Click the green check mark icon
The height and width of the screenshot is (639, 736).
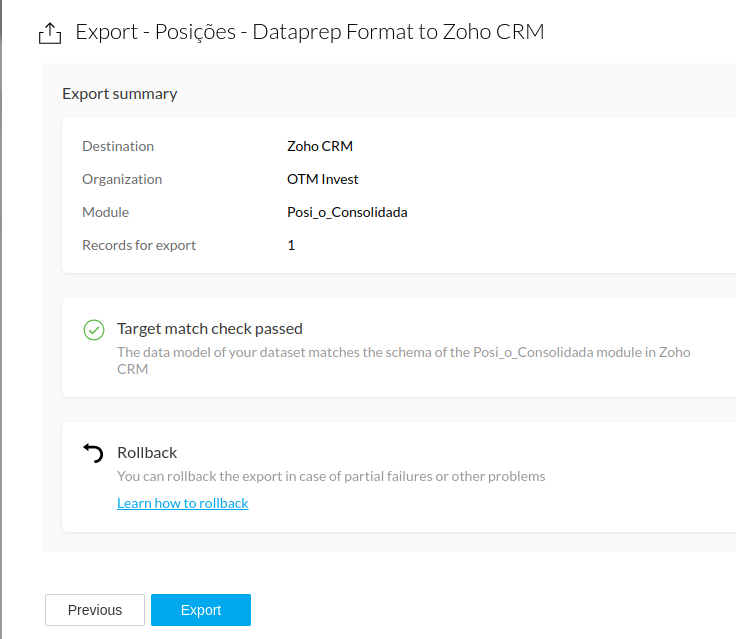click(93, 329)
